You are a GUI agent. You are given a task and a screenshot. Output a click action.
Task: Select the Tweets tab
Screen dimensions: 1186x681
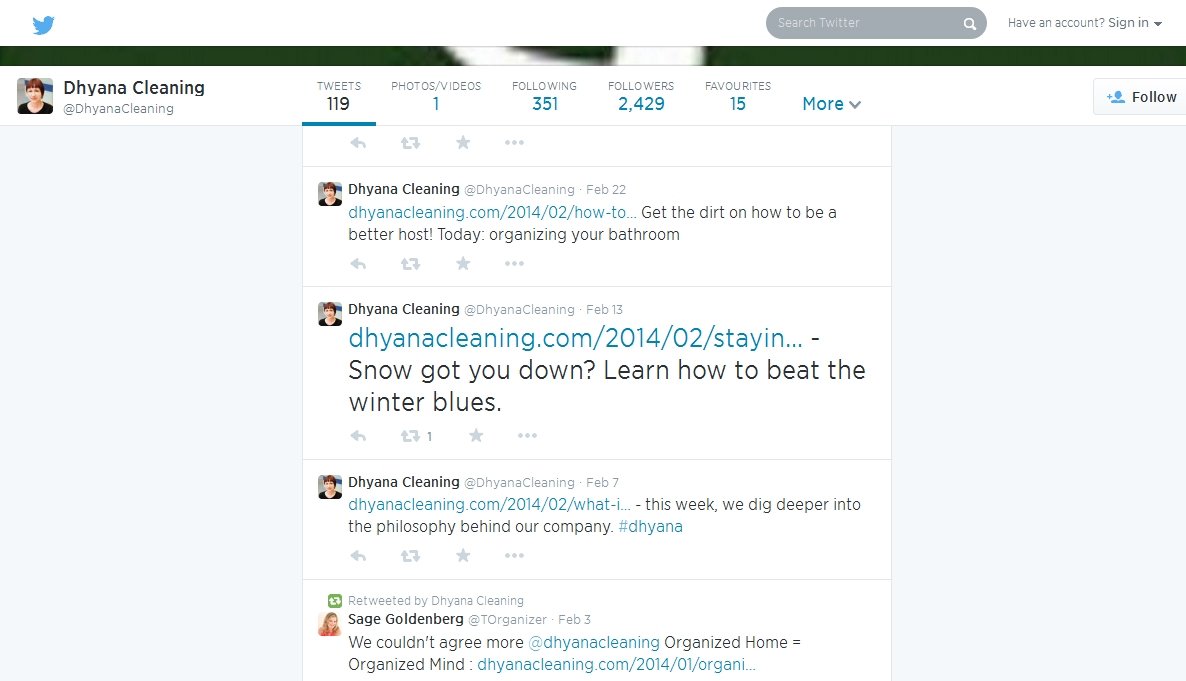coord(339,96)
